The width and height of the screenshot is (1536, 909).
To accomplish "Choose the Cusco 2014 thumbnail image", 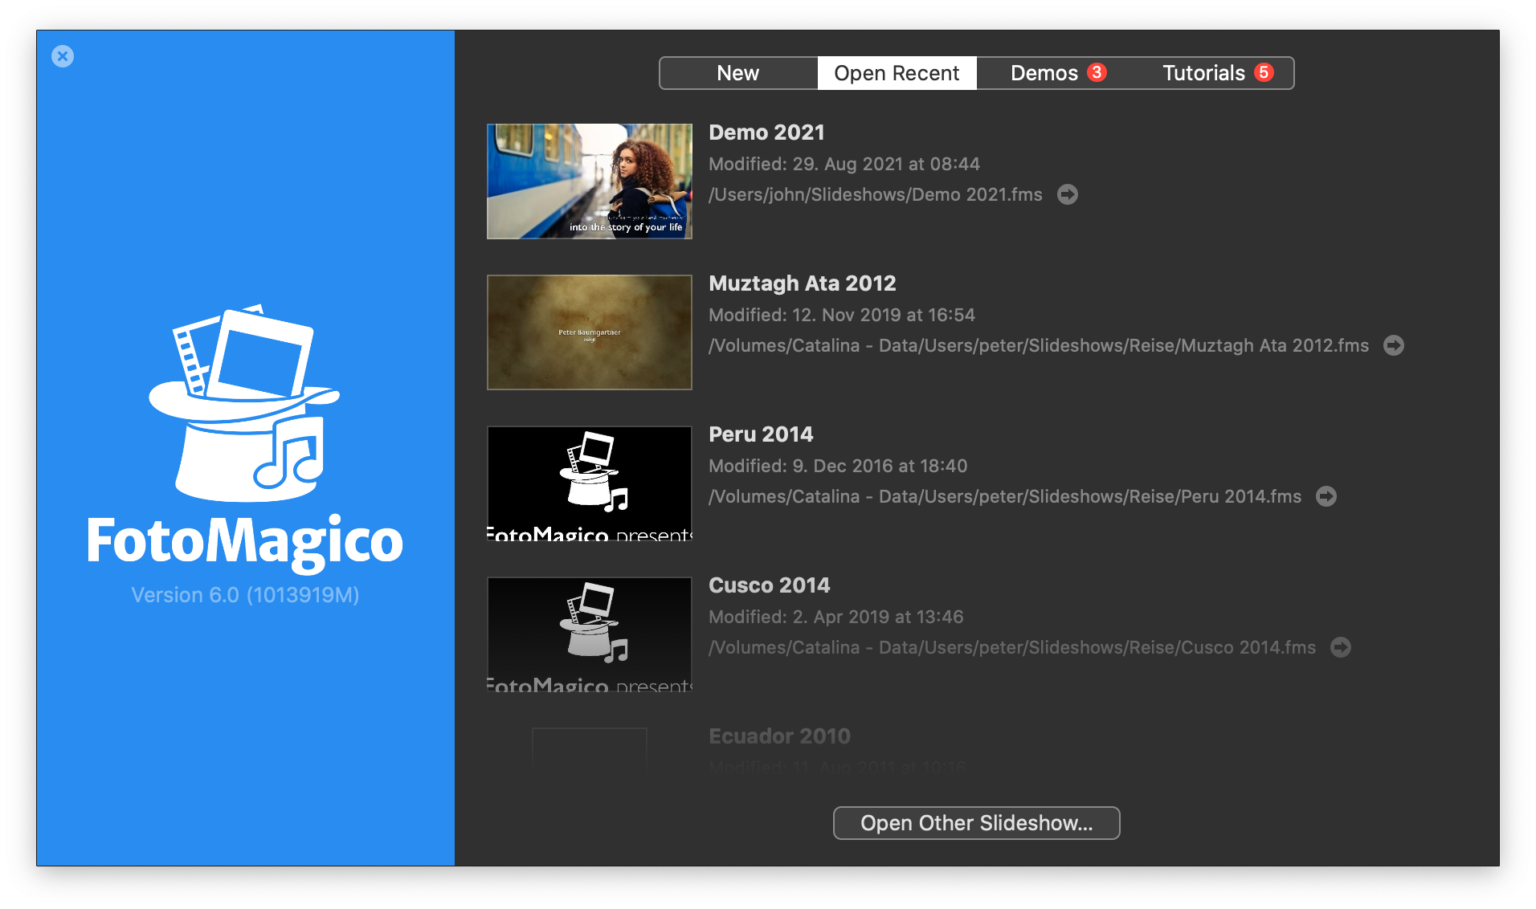I will tap(589, 635).
